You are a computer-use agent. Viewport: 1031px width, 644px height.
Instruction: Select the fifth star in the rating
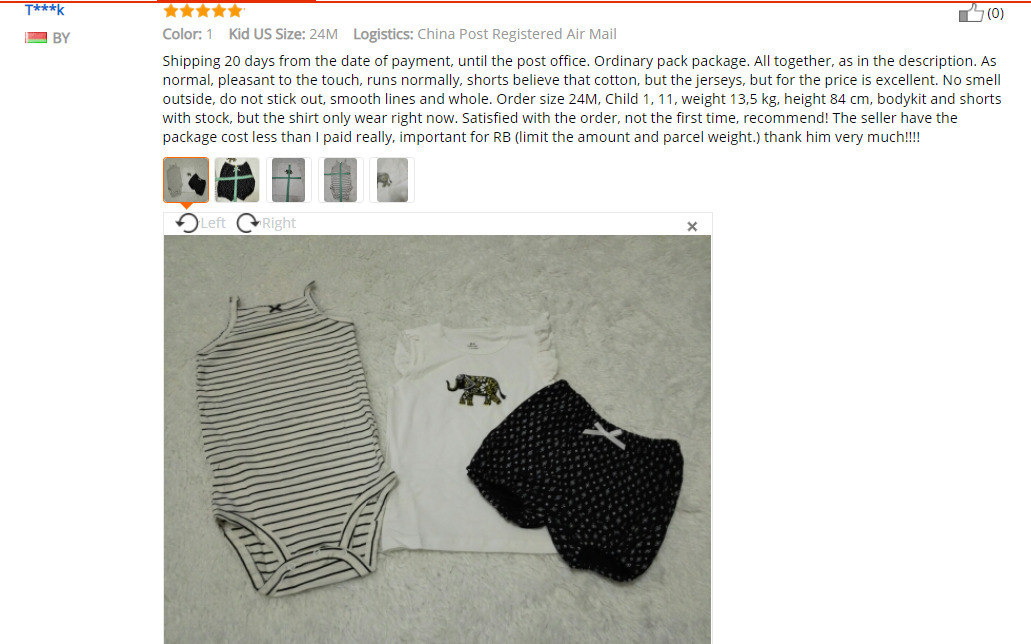pyautogui.click(x=235, y=11)
